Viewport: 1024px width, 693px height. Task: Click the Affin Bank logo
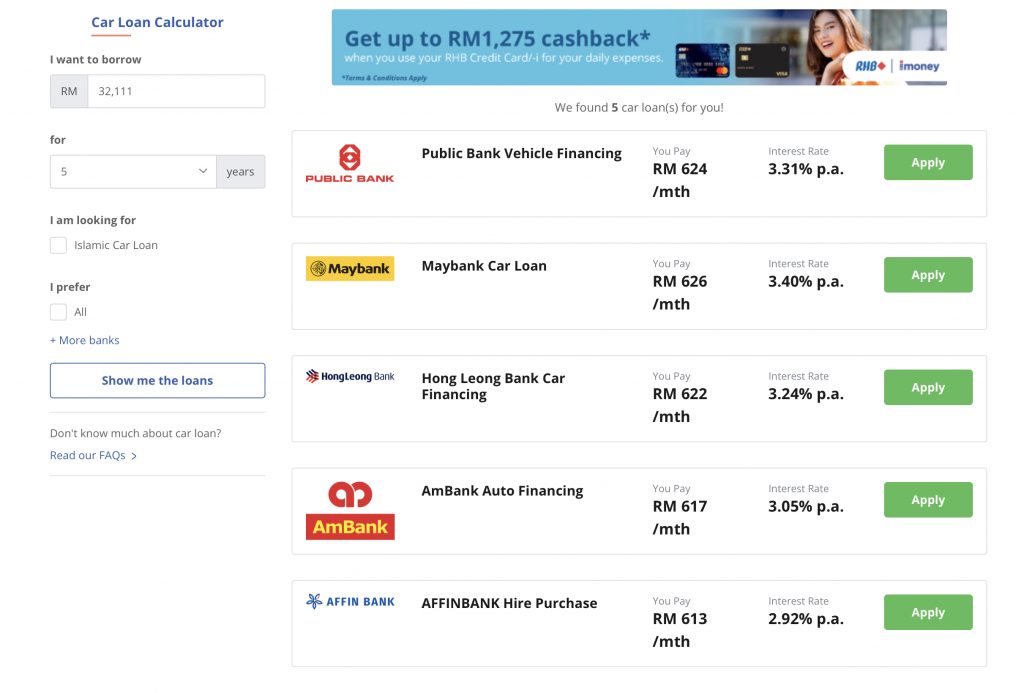pyautogui.click(x=349, y=602)
